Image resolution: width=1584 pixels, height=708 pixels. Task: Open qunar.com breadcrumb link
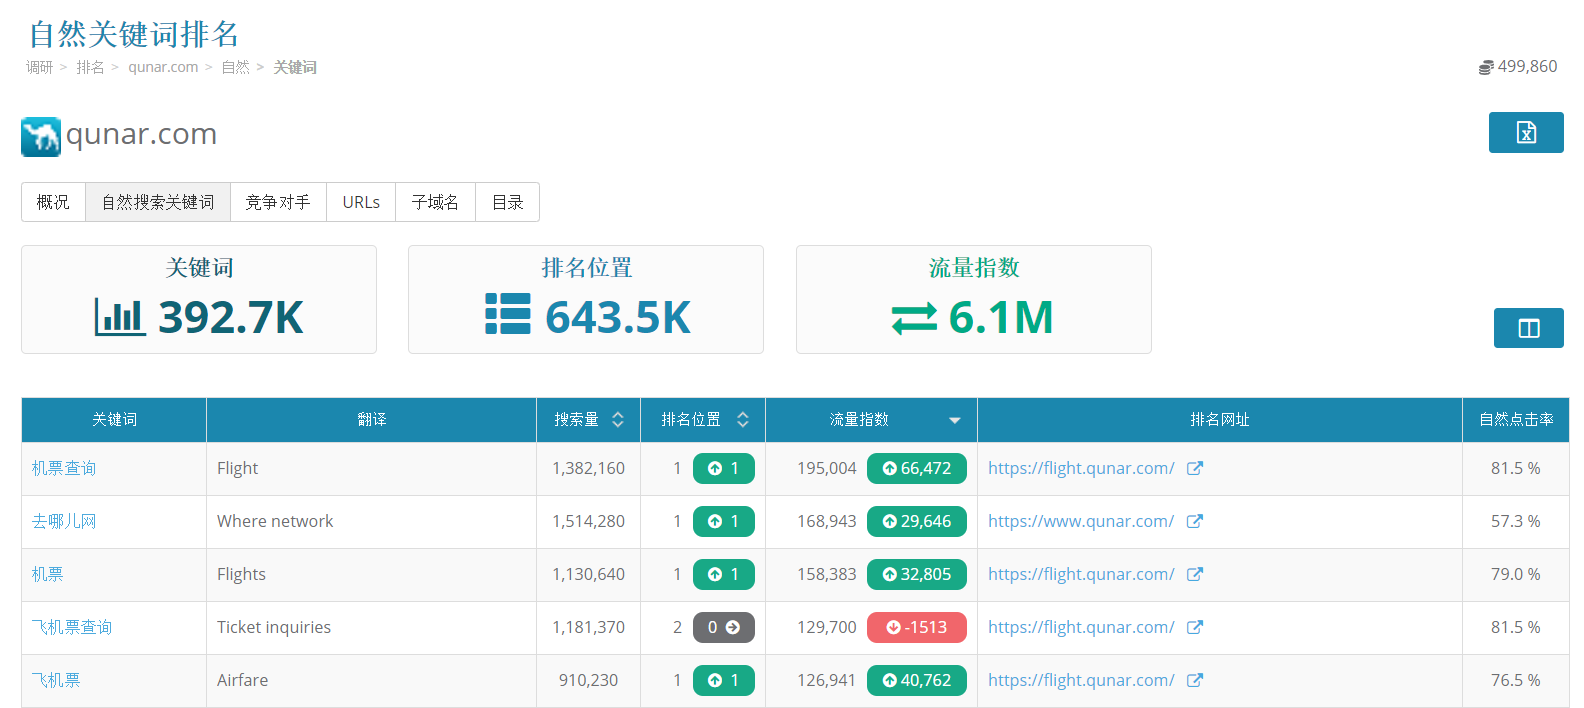pos(163,67)
